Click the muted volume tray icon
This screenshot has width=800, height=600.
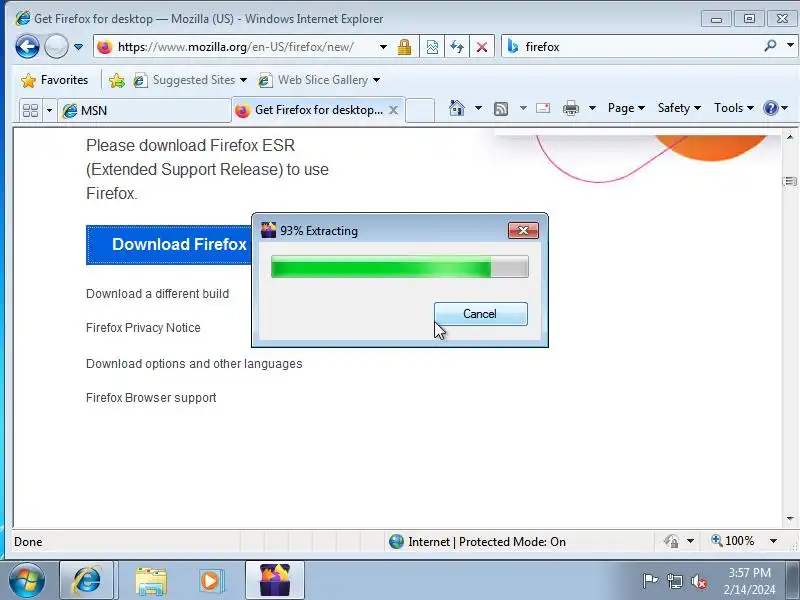click(699, 581)
